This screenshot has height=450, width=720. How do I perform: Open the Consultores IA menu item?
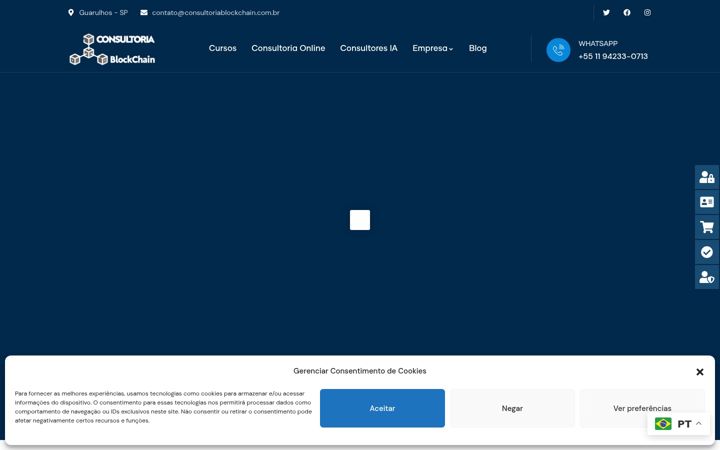368,48
